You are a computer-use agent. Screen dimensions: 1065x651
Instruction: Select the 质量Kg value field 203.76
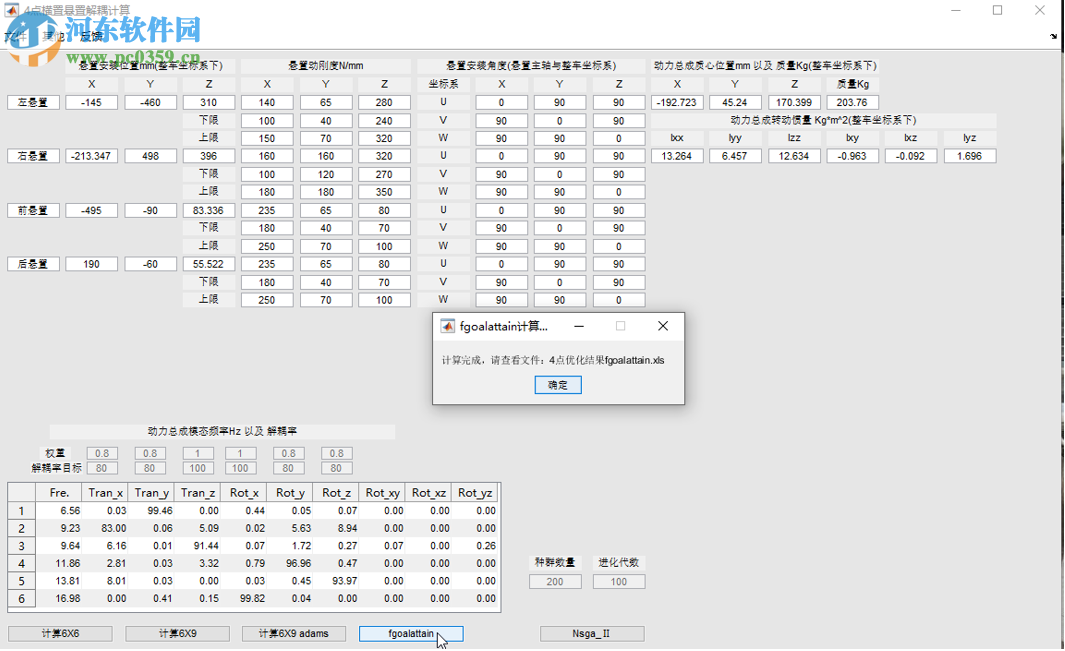[853, 102]
